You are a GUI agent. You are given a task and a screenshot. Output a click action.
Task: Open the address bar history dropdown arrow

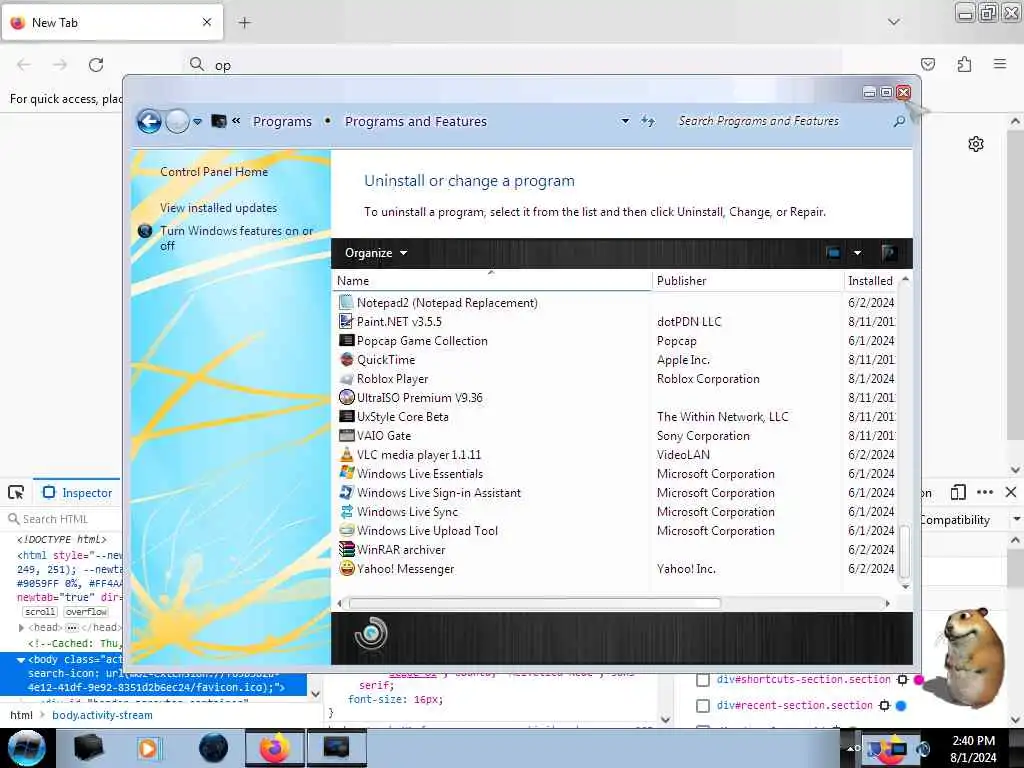[x=625, y=121]
